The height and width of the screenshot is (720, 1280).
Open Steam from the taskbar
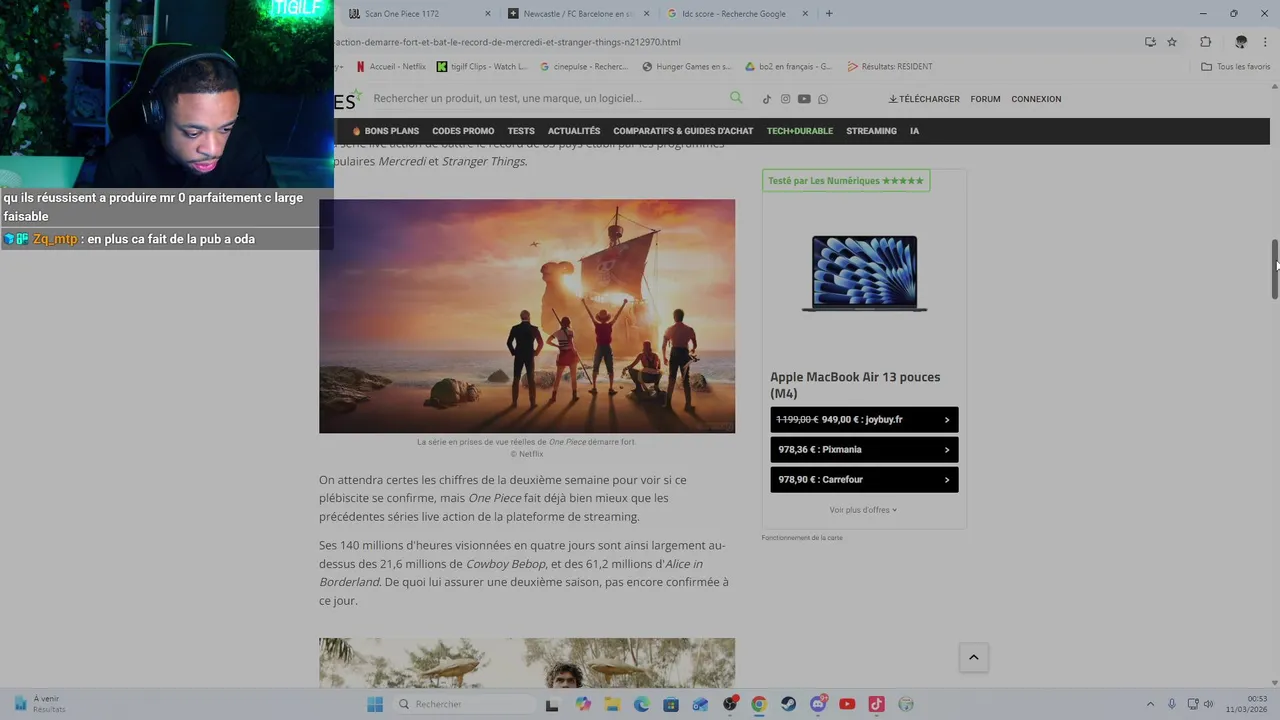[789, 704]
